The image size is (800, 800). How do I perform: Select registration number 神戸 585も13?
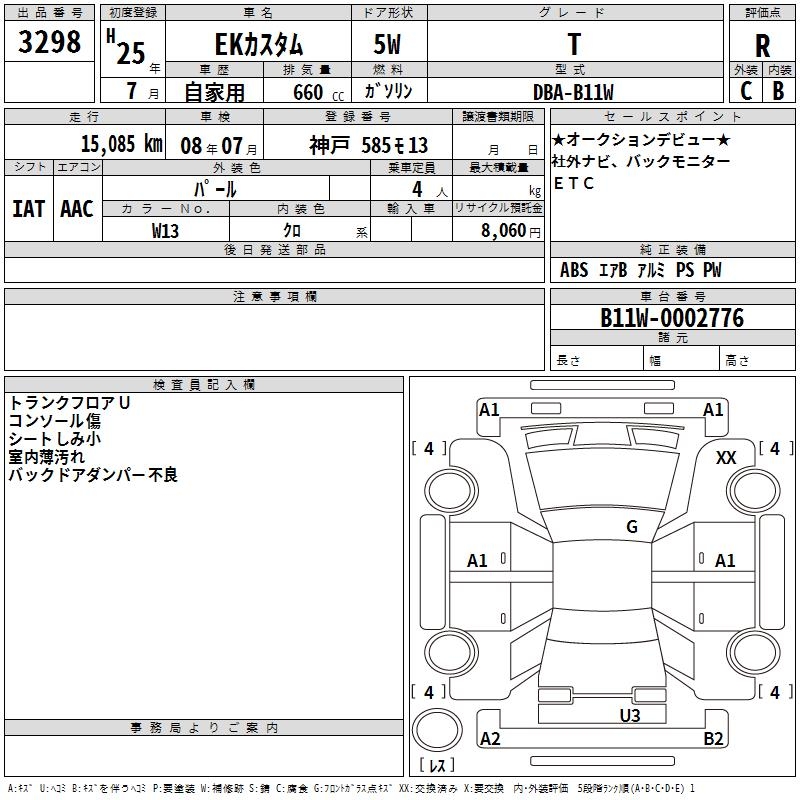(368, 145)
